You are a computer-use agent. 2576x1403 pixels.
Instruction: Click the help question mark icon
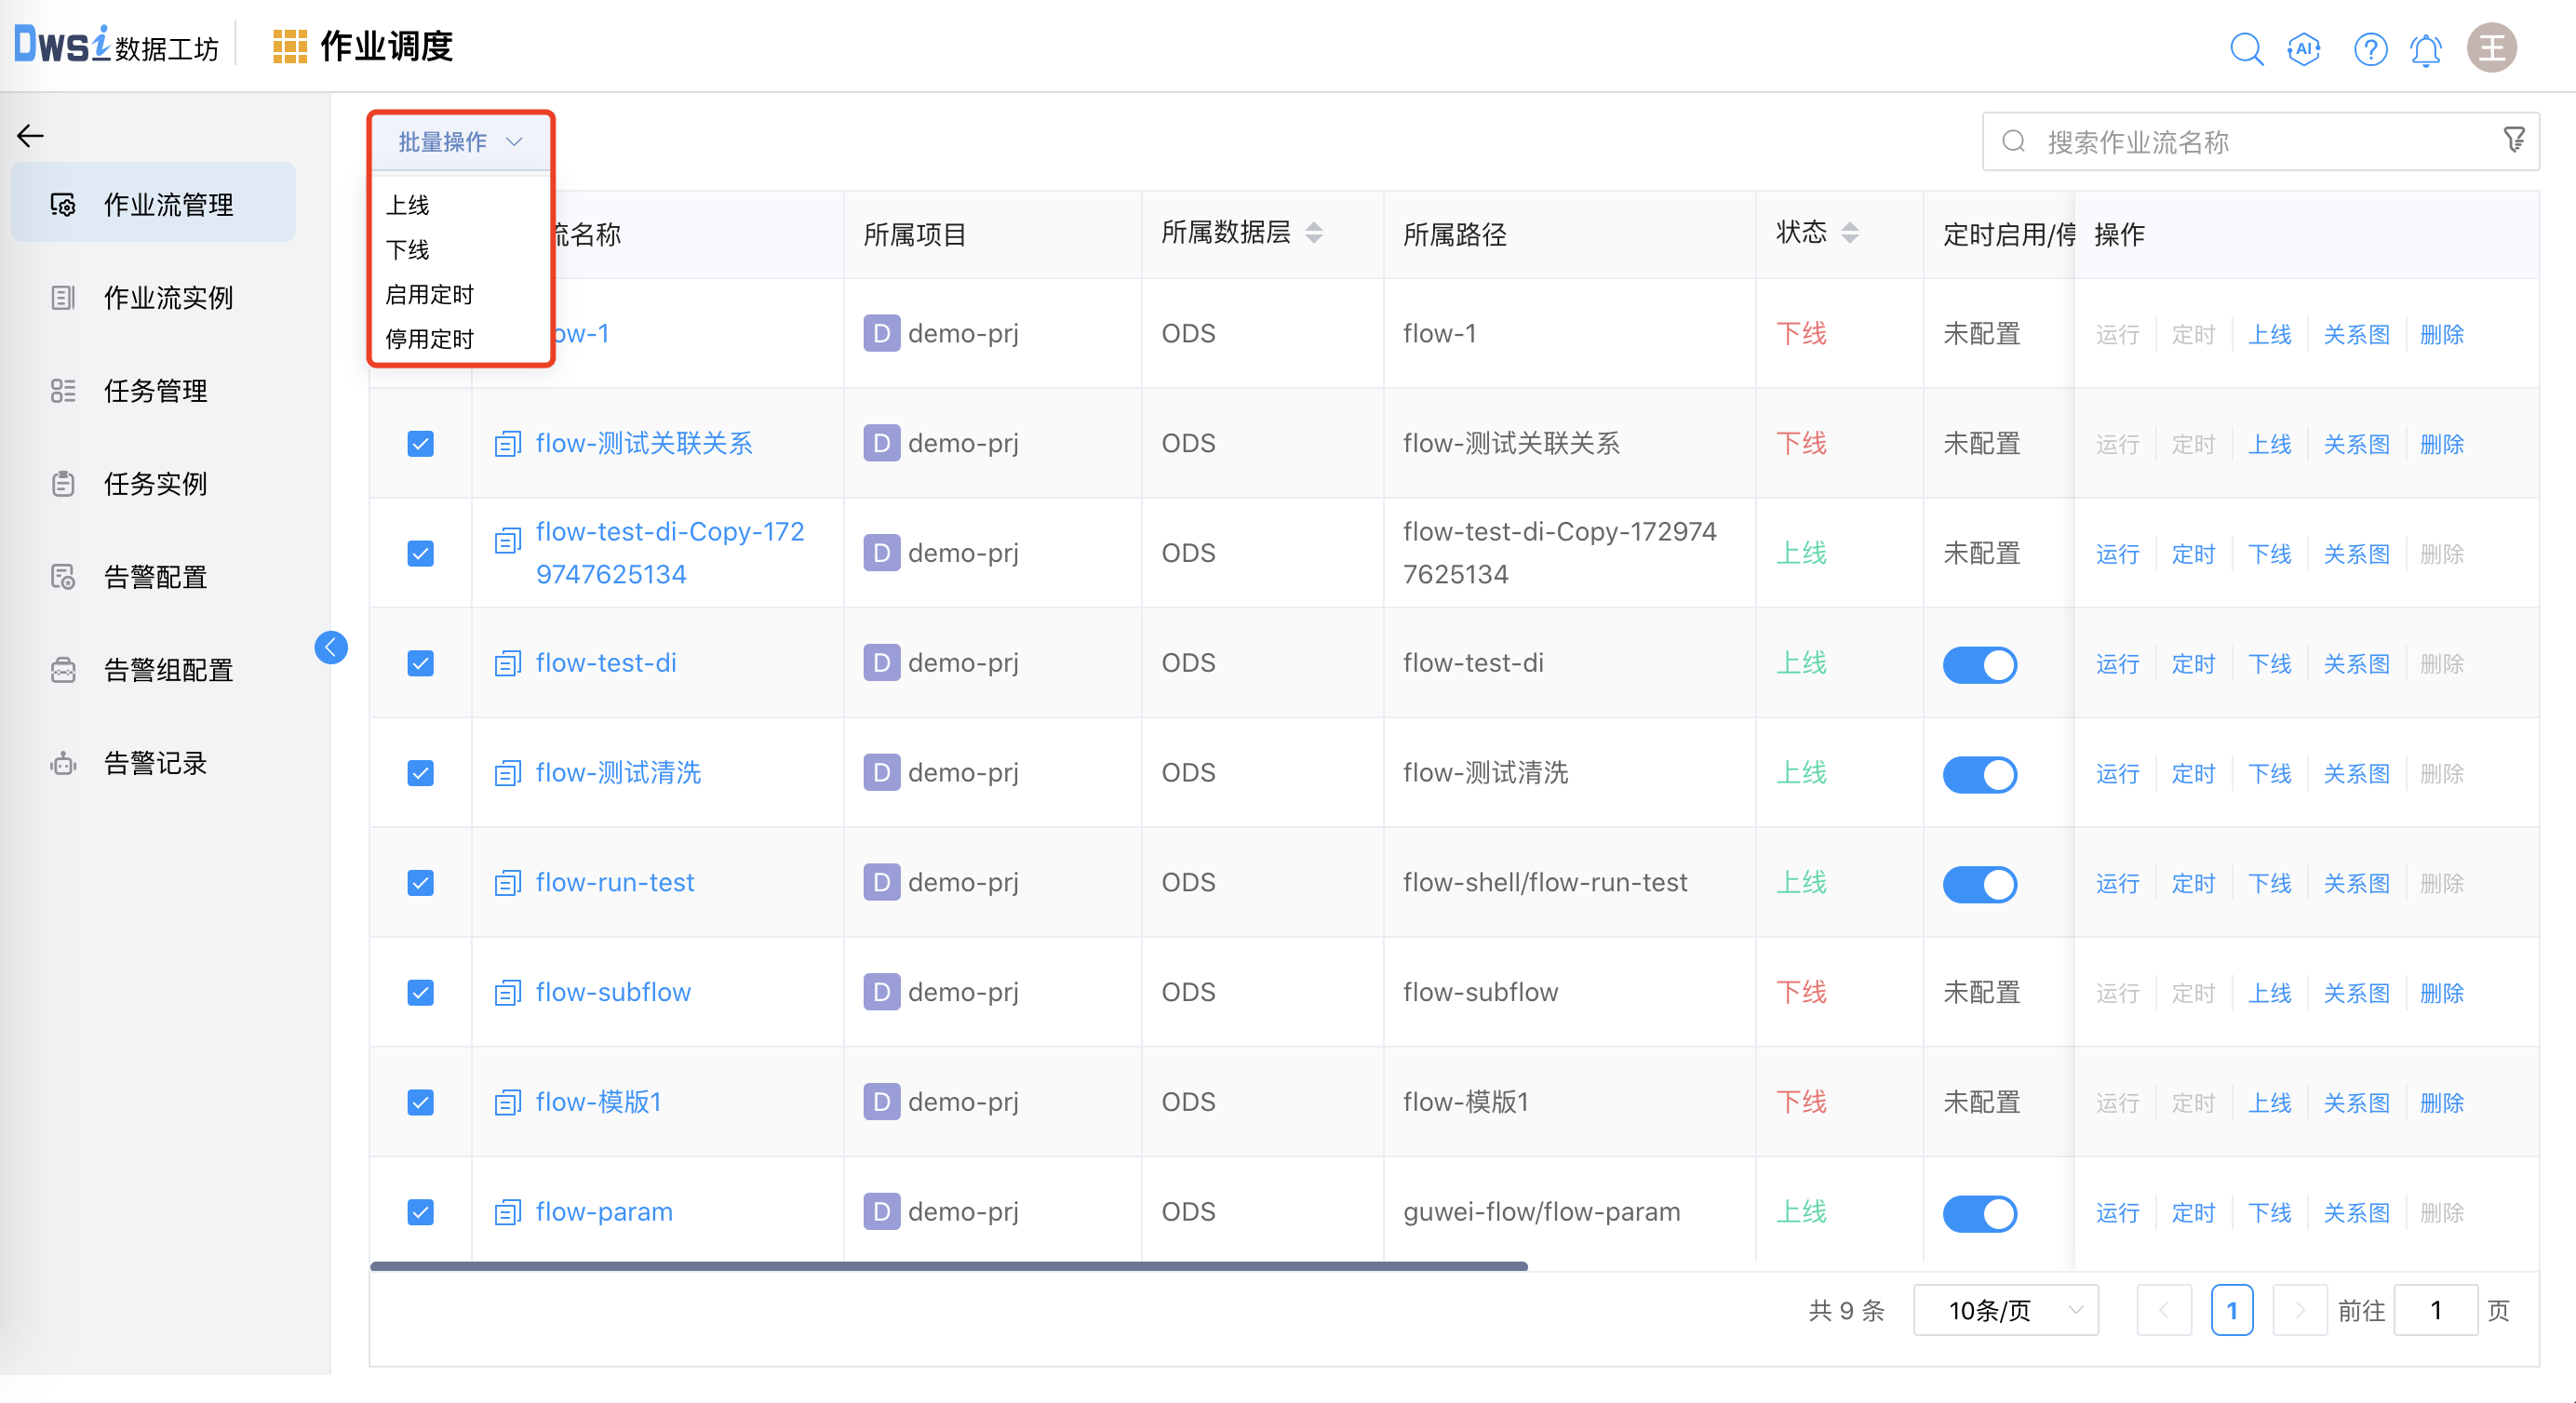click(2370, 48)
